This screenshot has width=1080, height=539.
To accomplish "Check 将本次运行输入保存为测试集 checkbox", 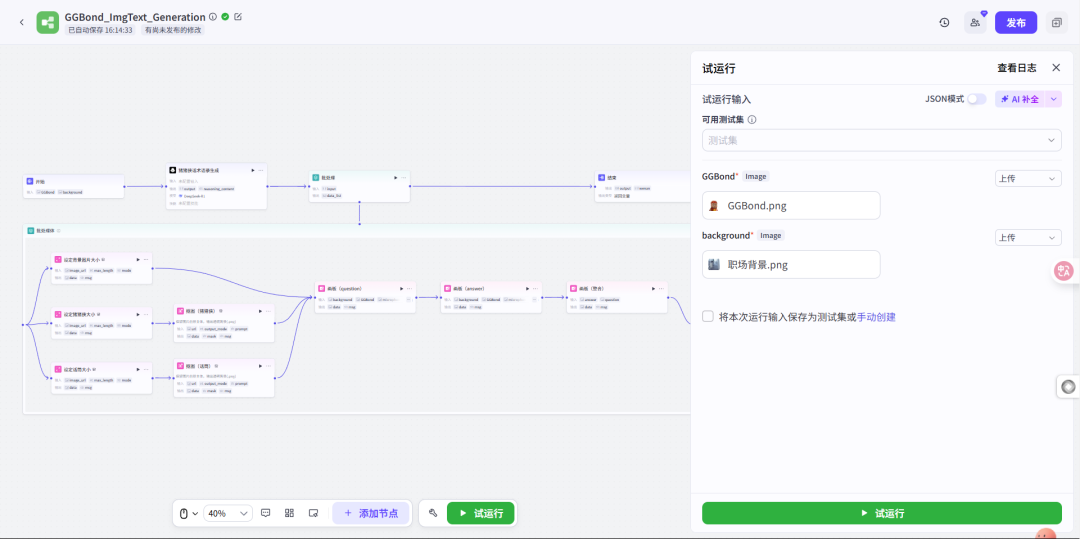I will [x=707, y=317].
